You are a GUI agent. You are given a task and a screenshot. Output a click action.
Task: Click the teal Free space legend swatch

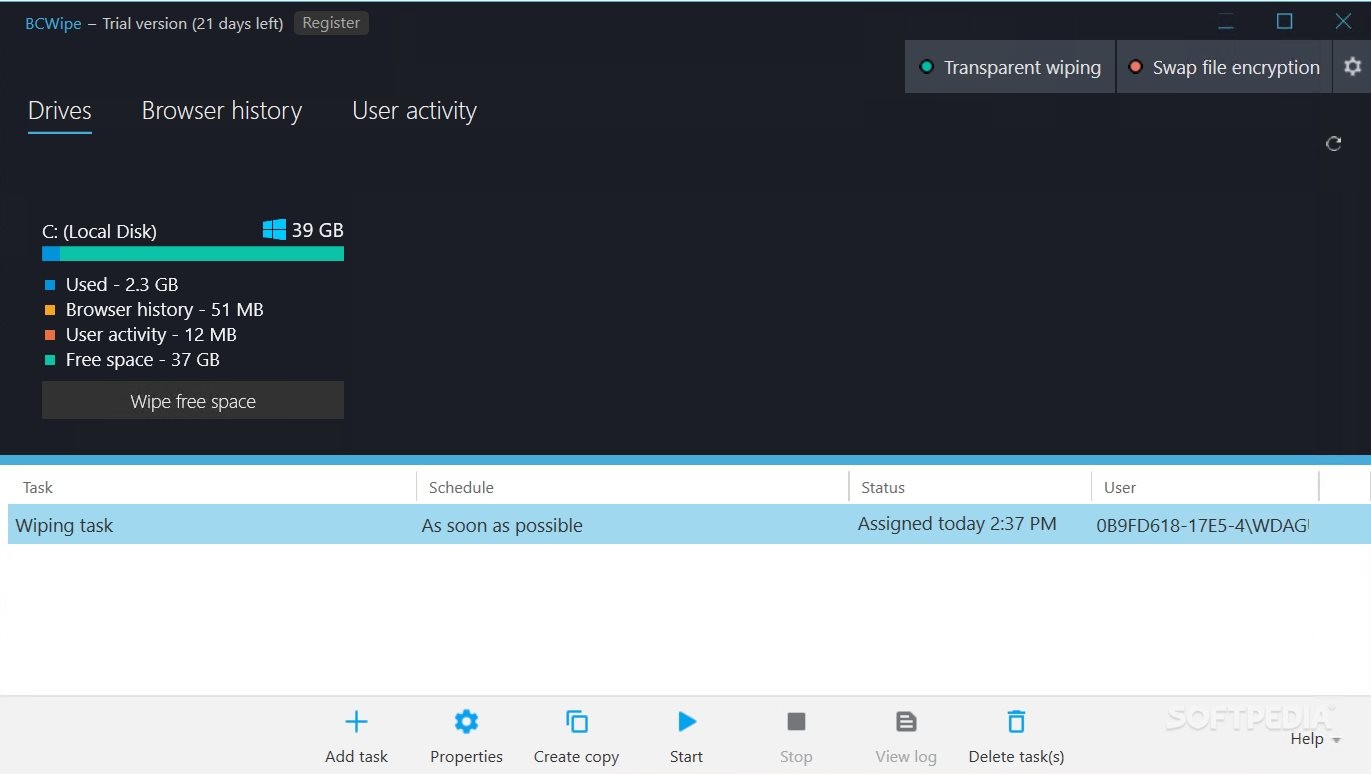50,360
